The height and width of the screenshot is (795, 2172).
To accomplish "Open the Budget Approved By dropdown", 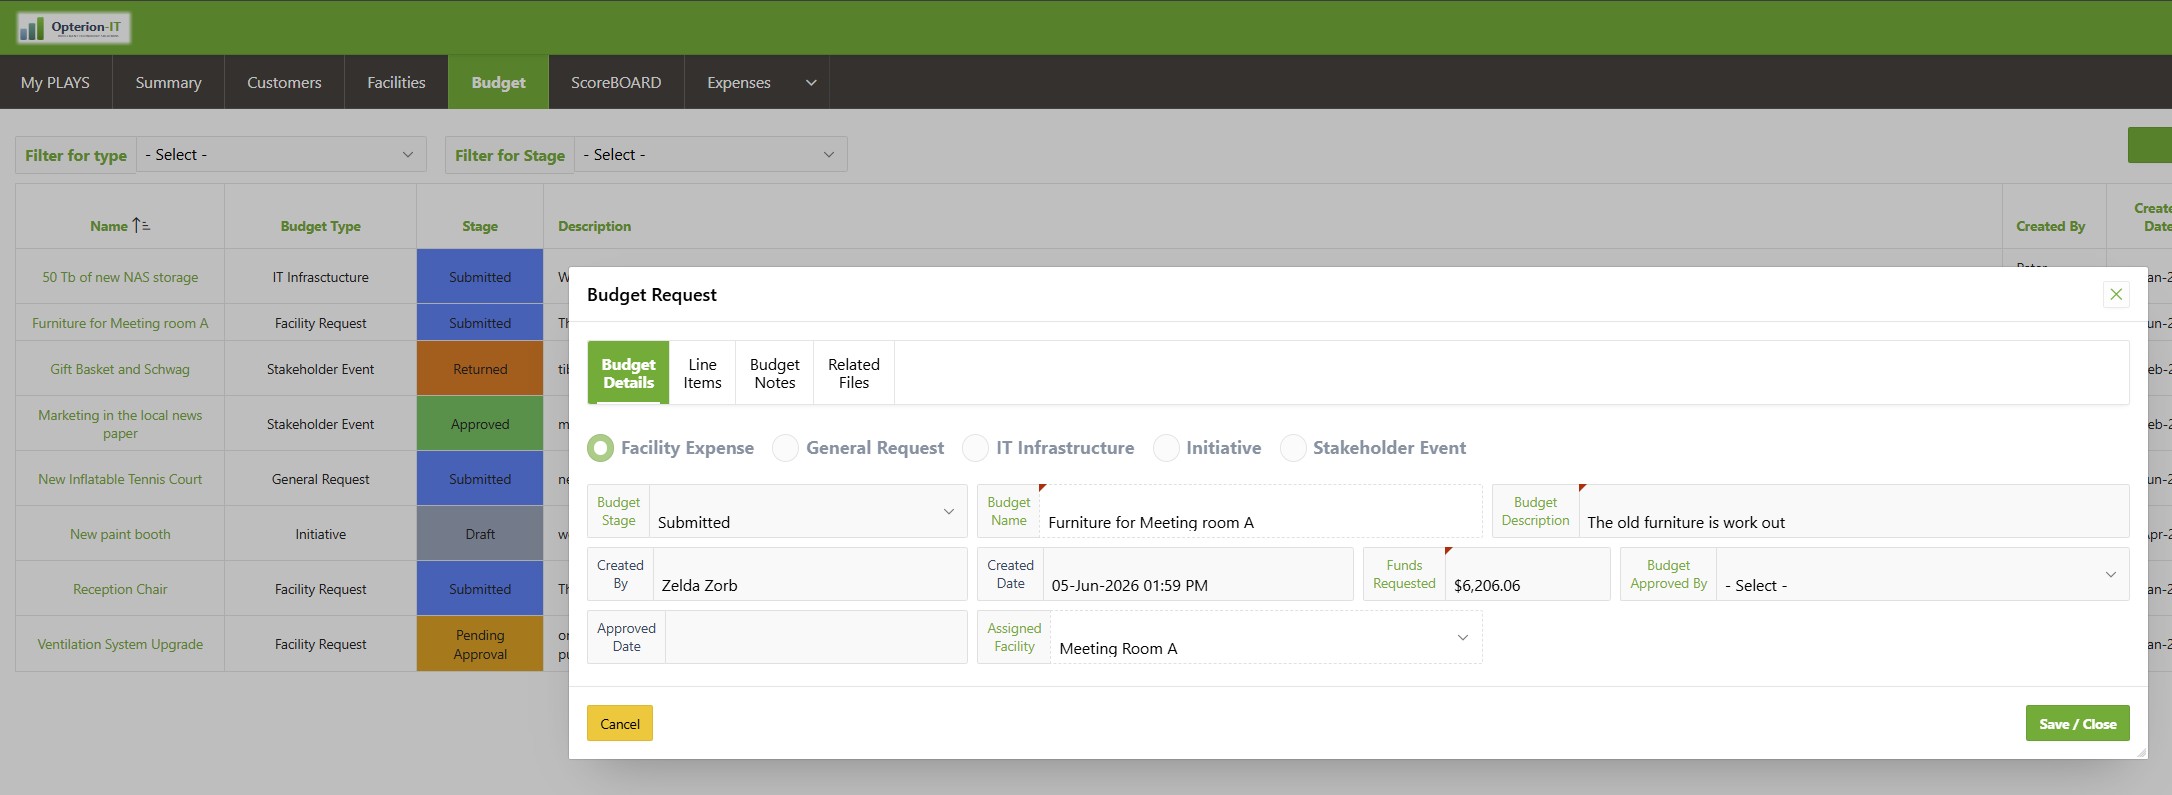I will click(1922, 575).
